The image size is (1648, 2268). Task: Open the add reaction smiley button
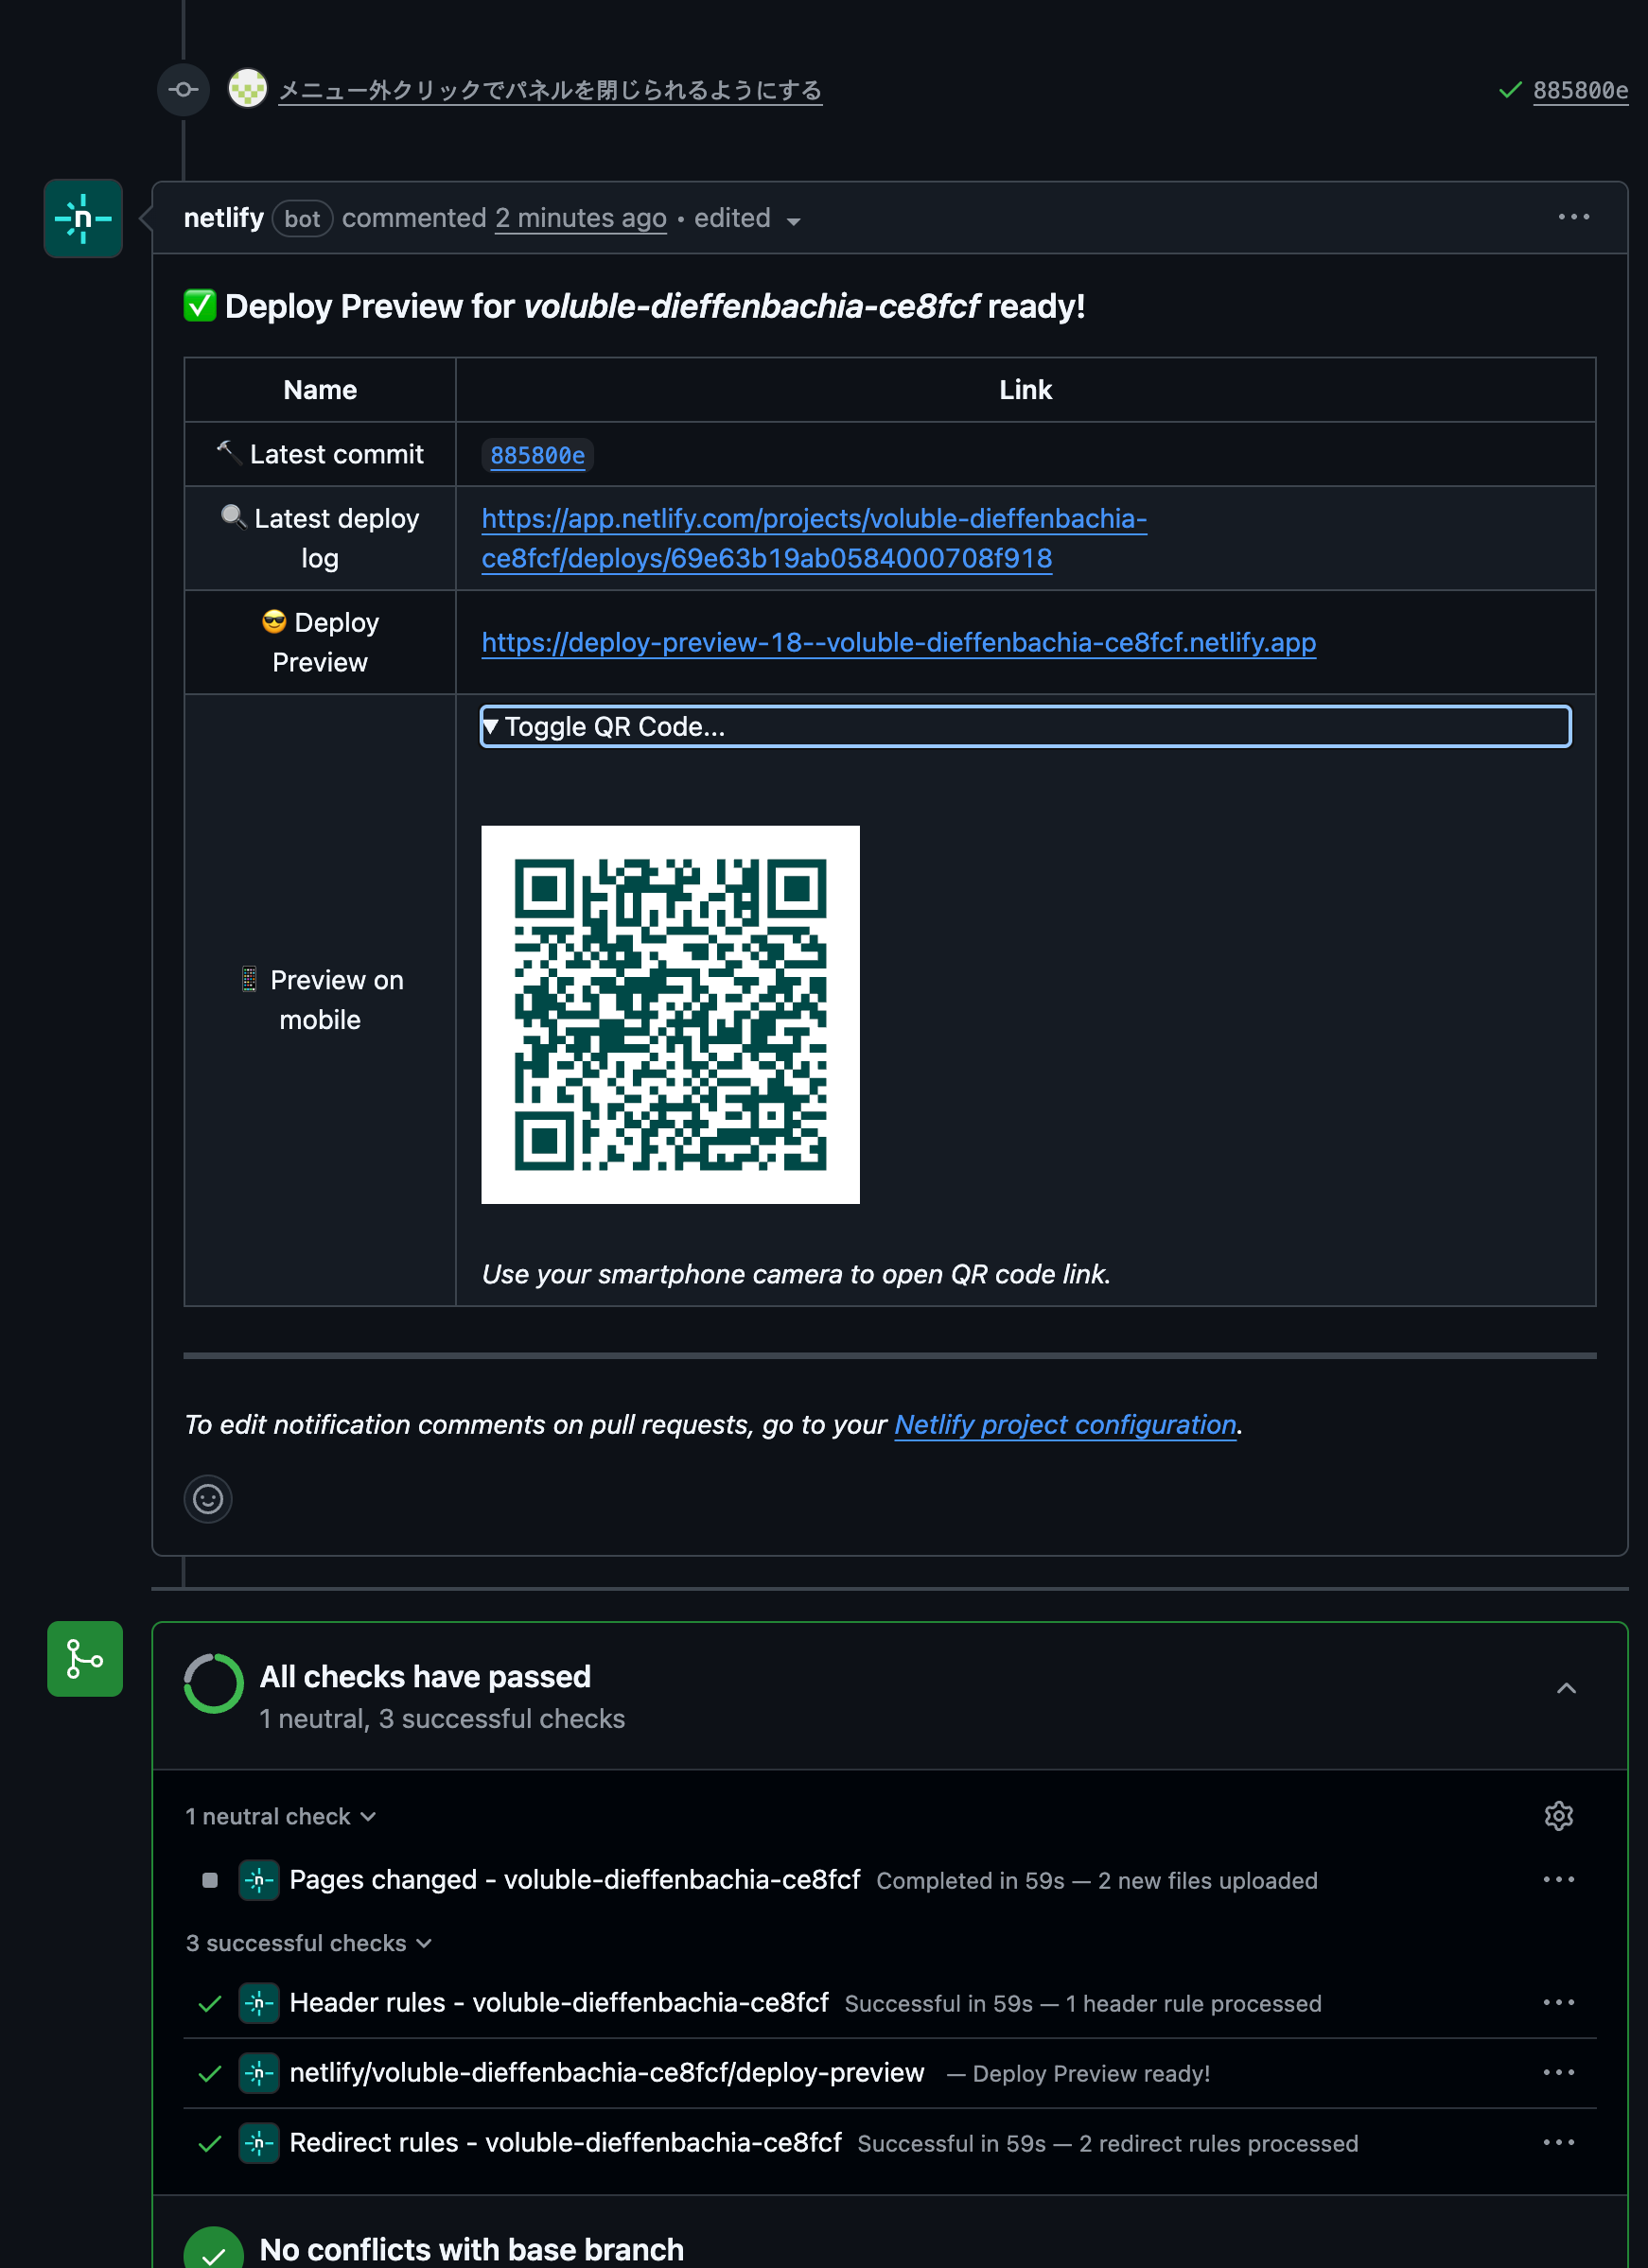[x=208, y=1498]
